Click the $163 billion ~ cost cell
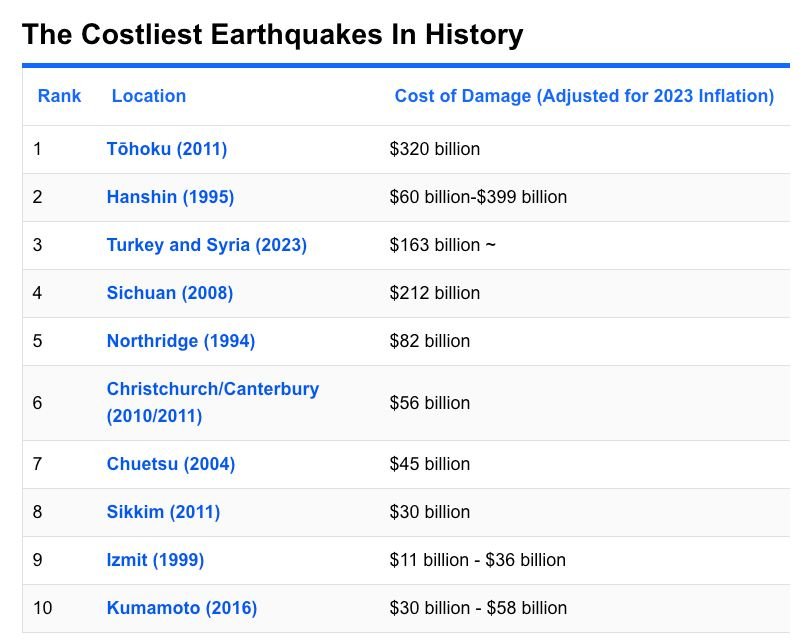 click(442, 245)
